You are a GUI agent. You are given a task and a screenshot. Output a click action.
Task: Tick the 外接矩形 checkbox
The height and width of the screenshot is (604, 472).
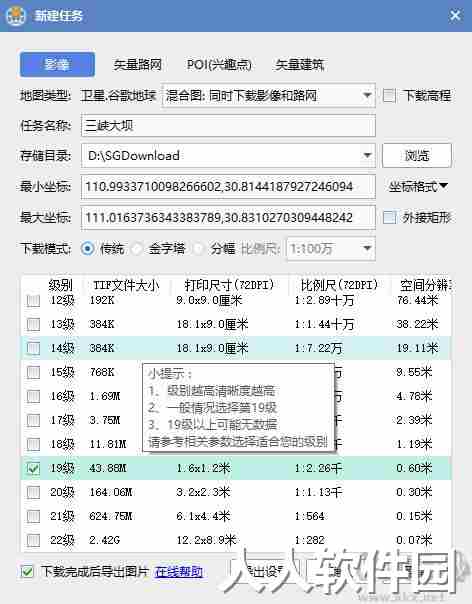tap(389, 217)
